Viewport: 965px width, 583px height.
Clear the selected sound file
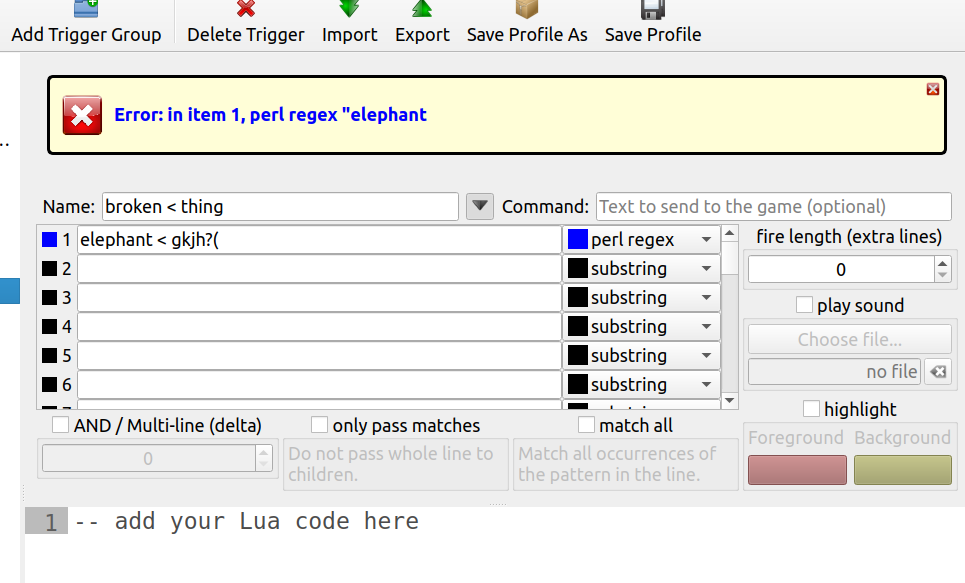point(938,371)
